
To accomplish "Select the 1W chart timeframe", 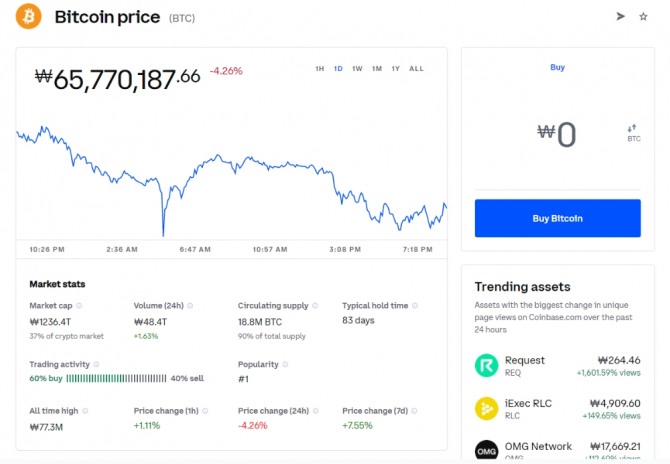I will pos(357,69).
